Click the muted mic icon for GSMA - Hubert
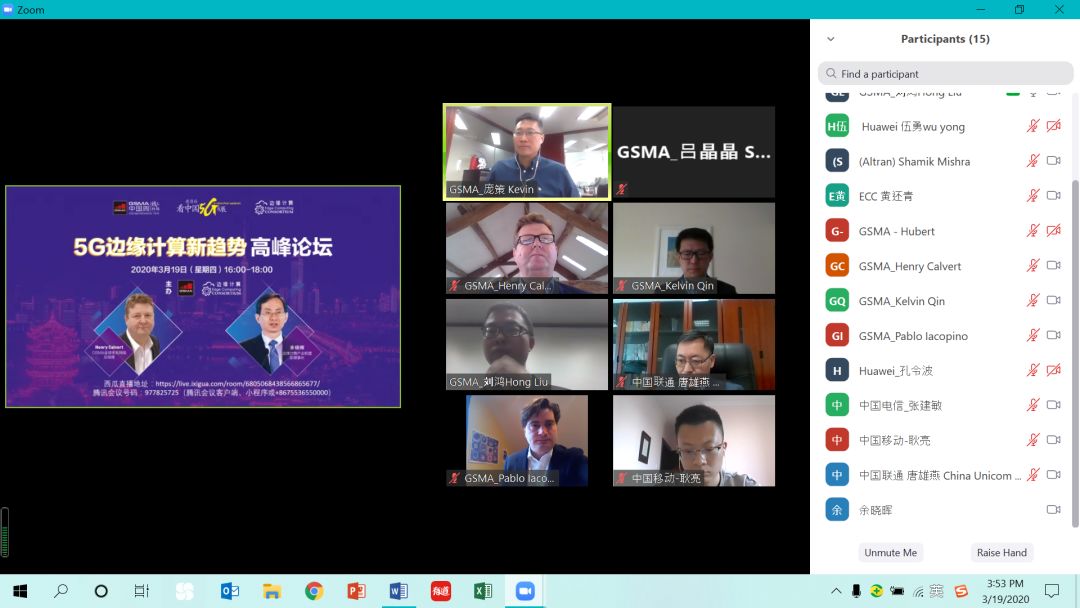 coord(1032,231)
